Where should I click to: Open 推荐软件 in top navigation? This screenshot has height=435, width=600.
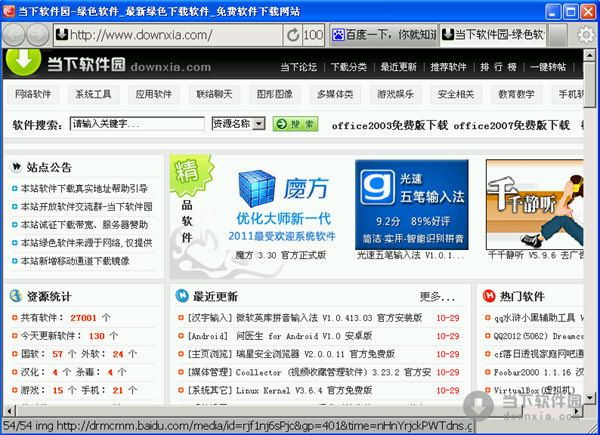tap(448, 67)
